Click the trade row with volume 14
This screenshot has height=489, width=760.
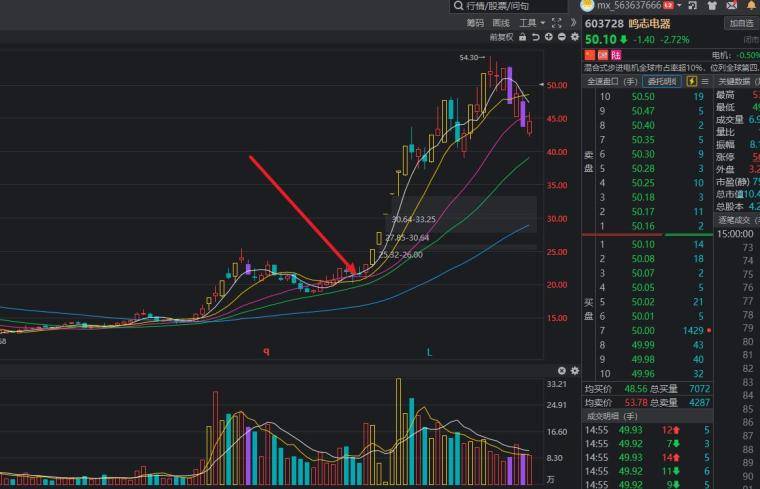click(x=648, y=457)
